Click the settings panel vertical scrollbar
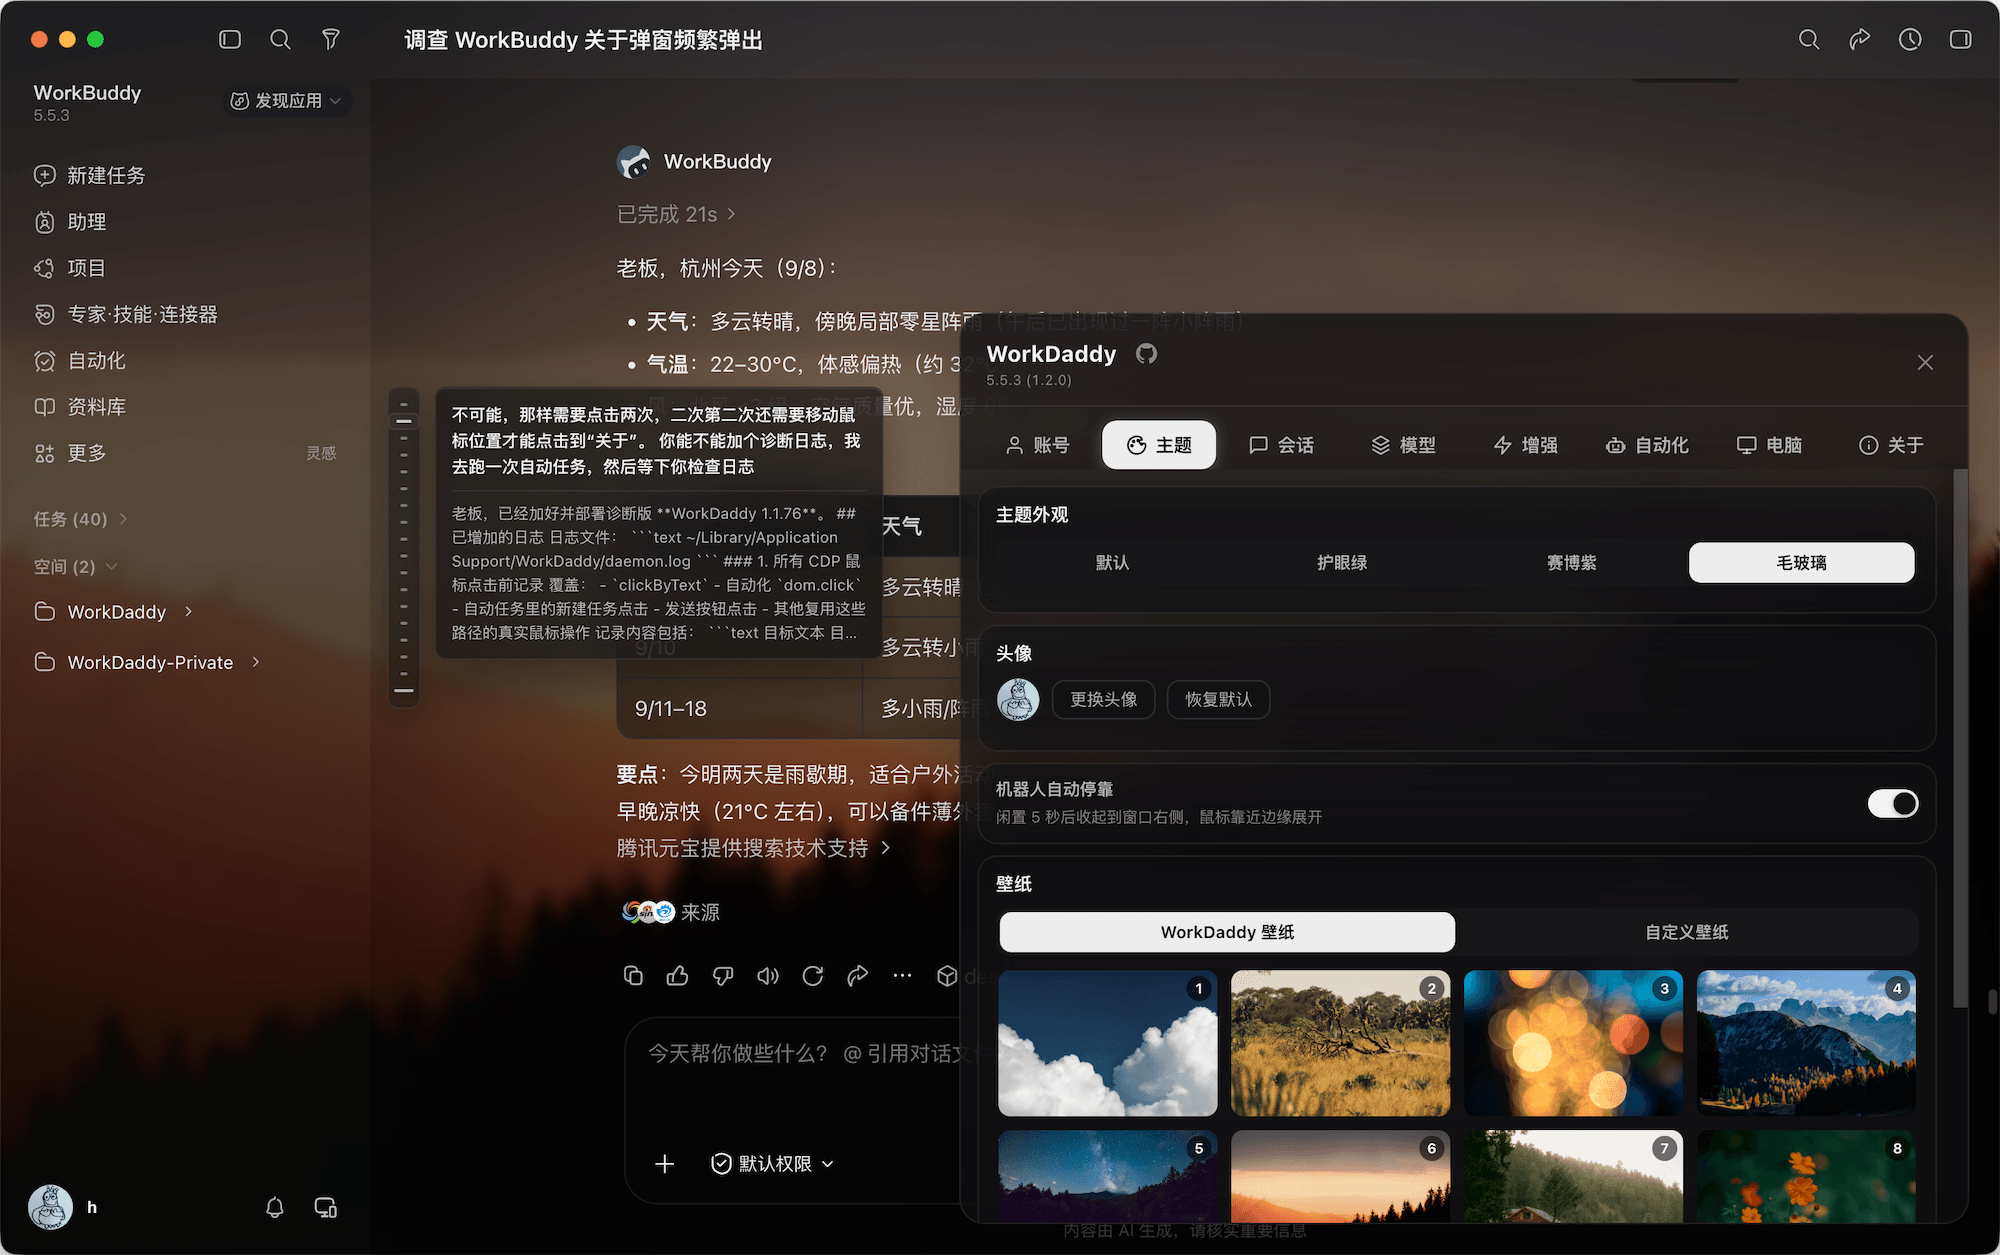This screenshot has height=1255, width=2000. [x=1960, y=740]
